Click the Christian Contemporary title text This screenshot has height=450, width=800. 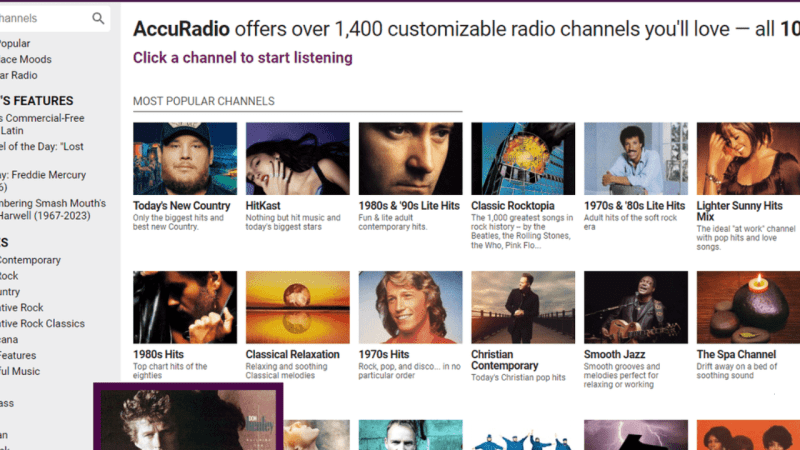(x=505, y=360)
